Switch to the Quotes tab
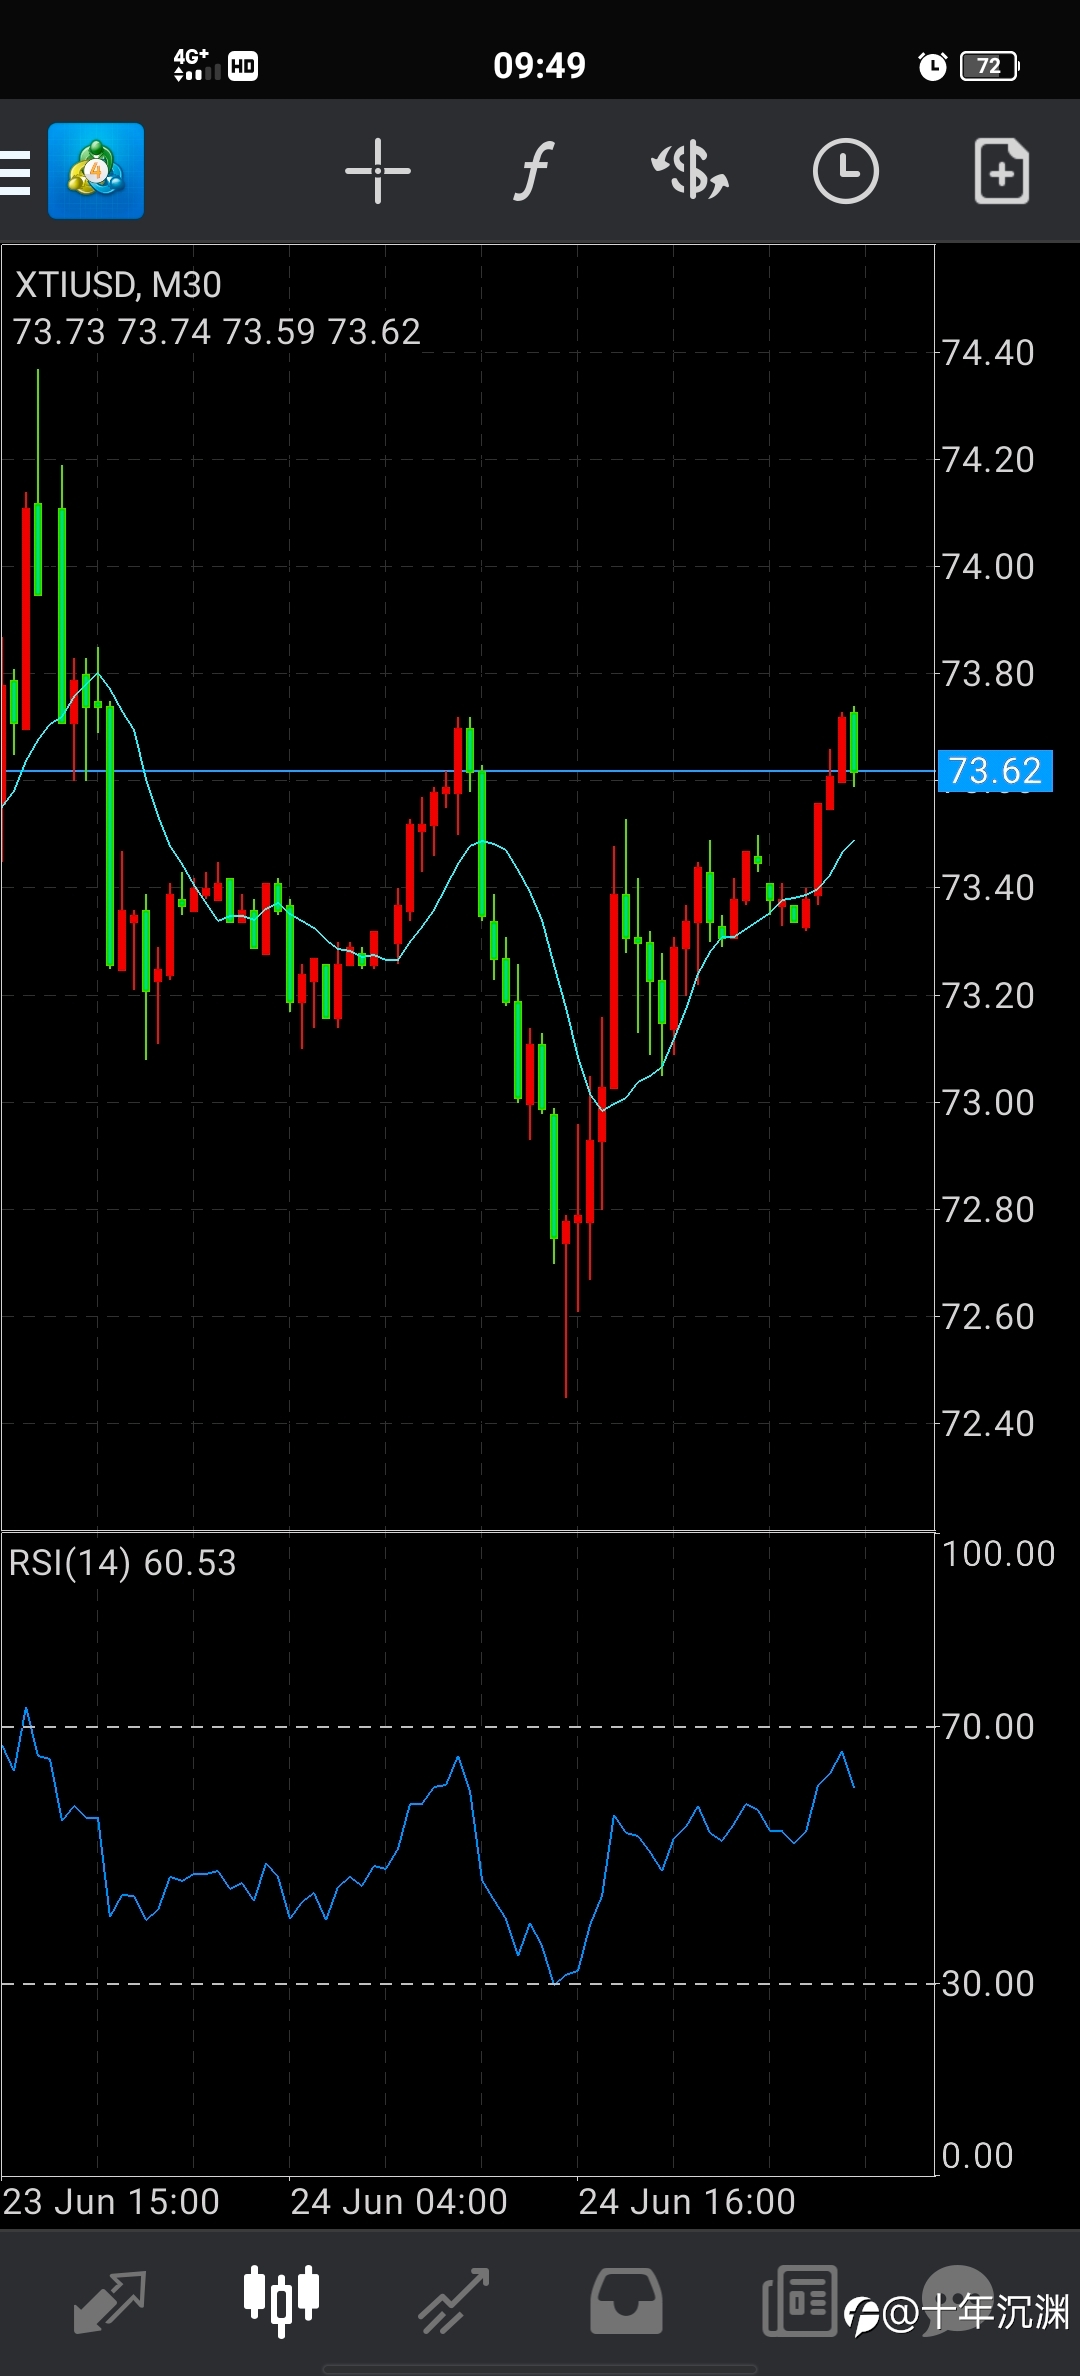1080x2376 pixels. click(110, 2301)
